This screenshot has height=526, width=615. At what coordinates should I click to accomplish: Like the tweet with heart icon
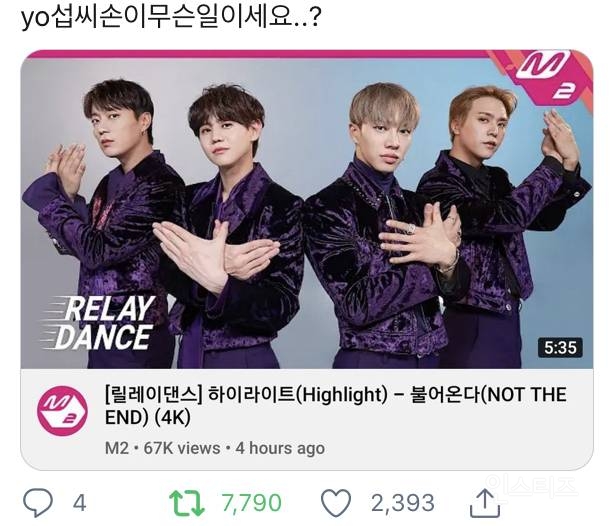[x=336, y=502]
